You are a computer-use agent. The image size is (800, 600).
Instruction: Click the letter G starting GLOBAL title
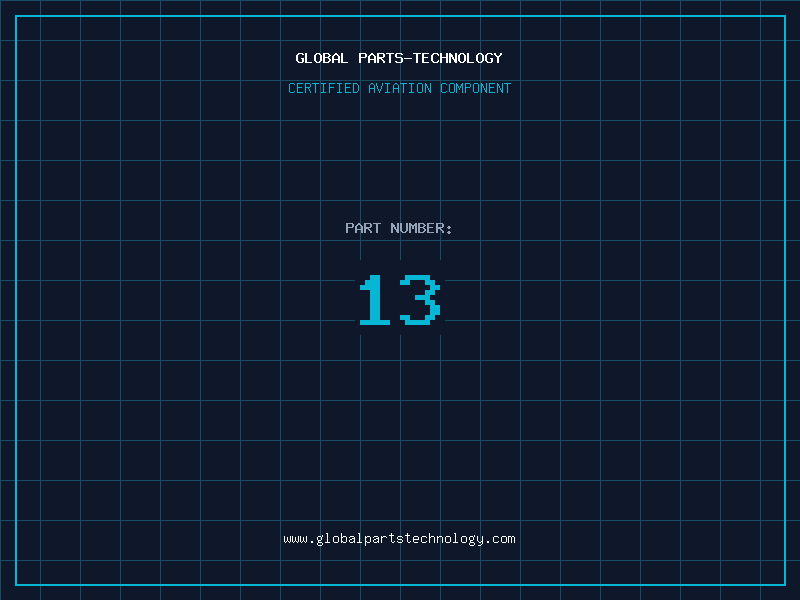(x=300, y=58)
